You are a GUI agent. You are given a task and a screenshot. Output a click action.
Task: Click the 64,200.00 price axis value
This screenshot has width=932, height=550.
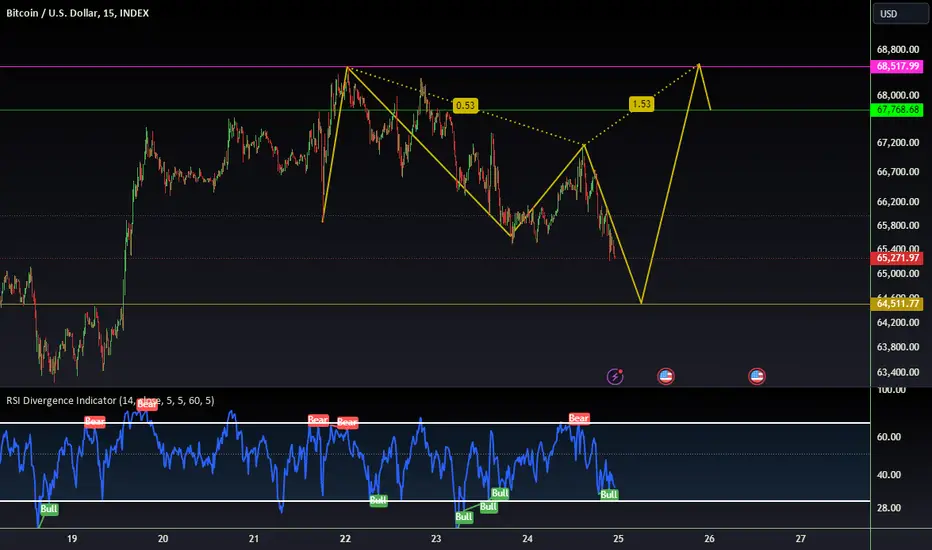tap(898, 322)
